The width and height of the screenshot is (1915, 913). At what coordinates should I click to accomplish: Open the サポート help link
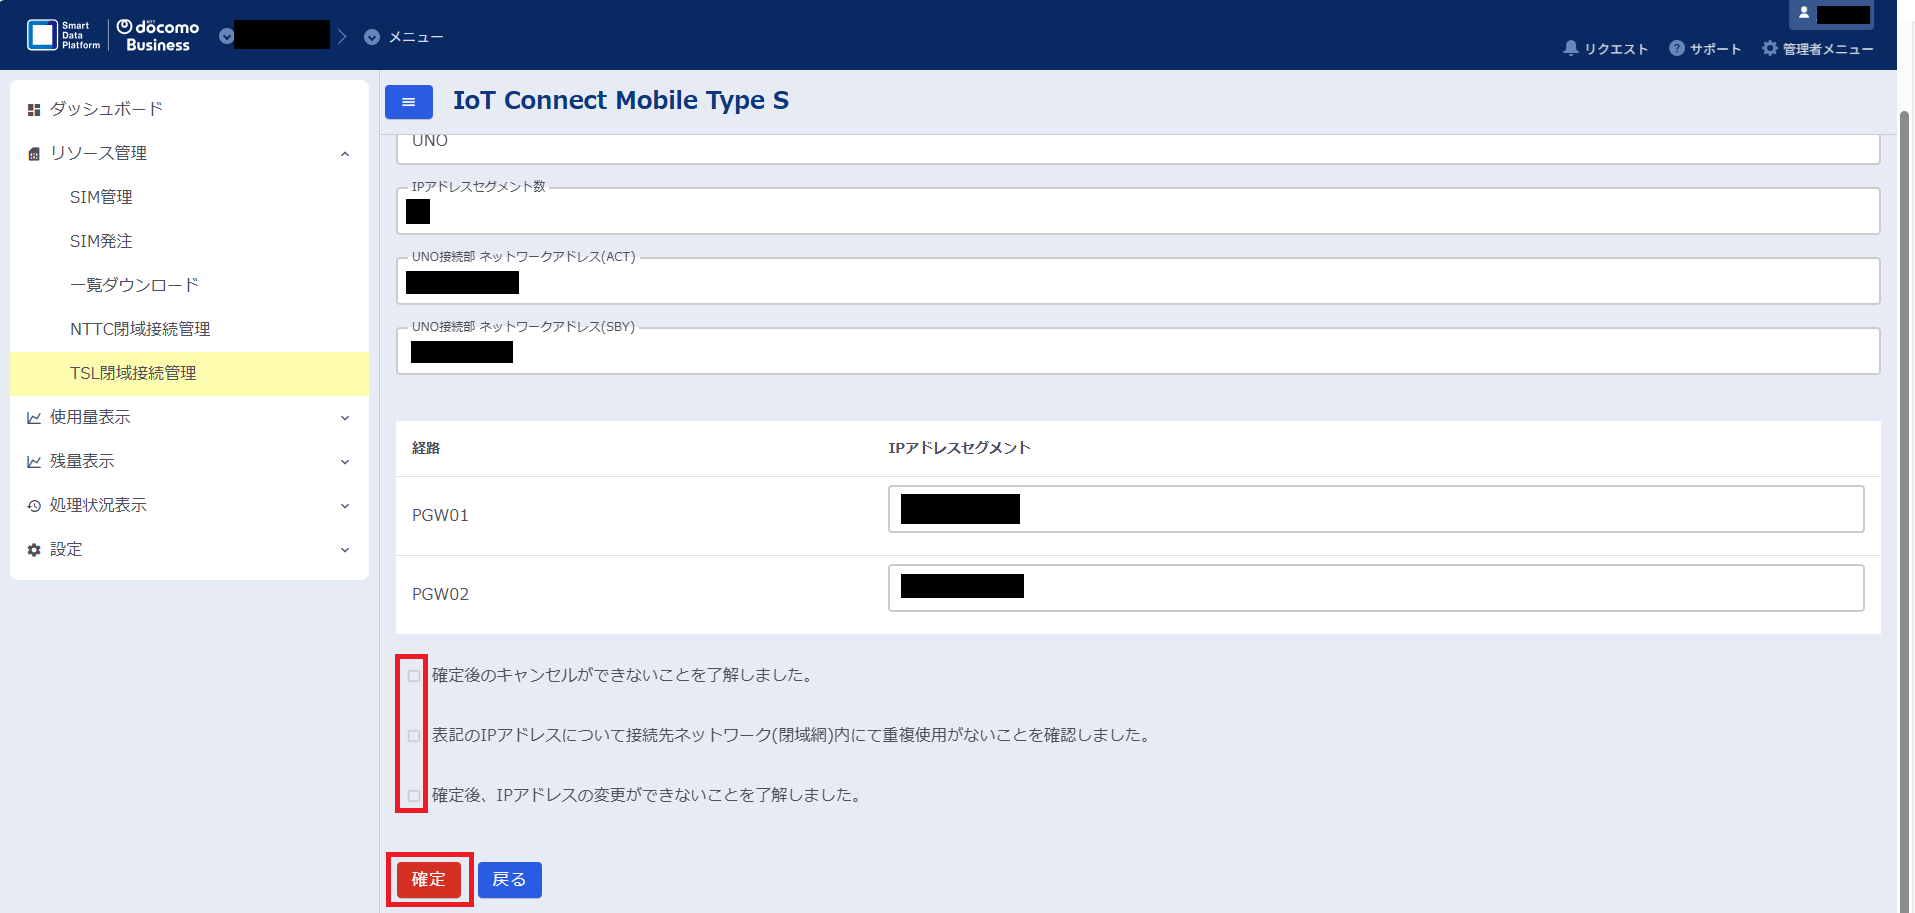coord(1705,48)
